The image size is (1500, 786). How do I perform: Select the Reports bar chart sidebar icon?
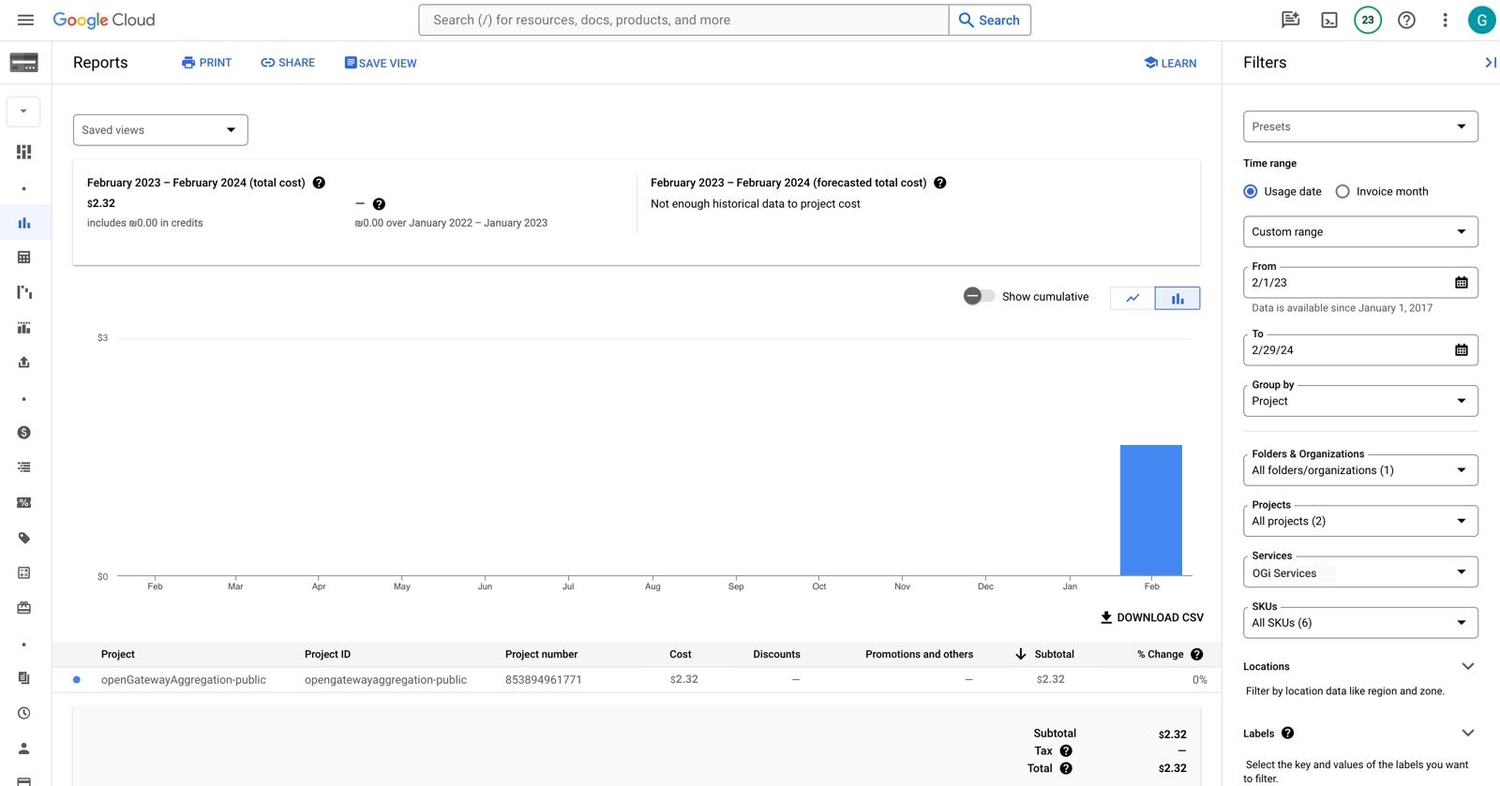click(24, 223)
